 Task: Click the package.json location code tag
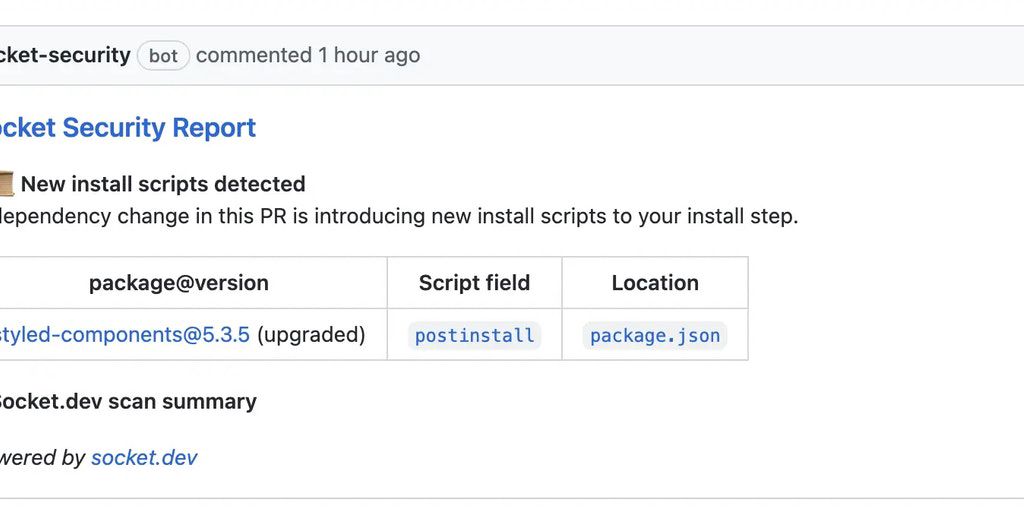click(655, 336)
